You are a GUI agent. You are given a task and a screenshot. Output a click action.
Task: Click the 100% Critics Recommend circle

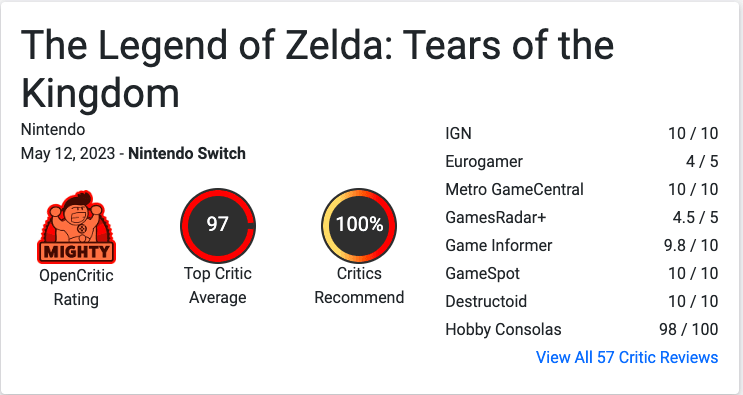tap(359, 226)
